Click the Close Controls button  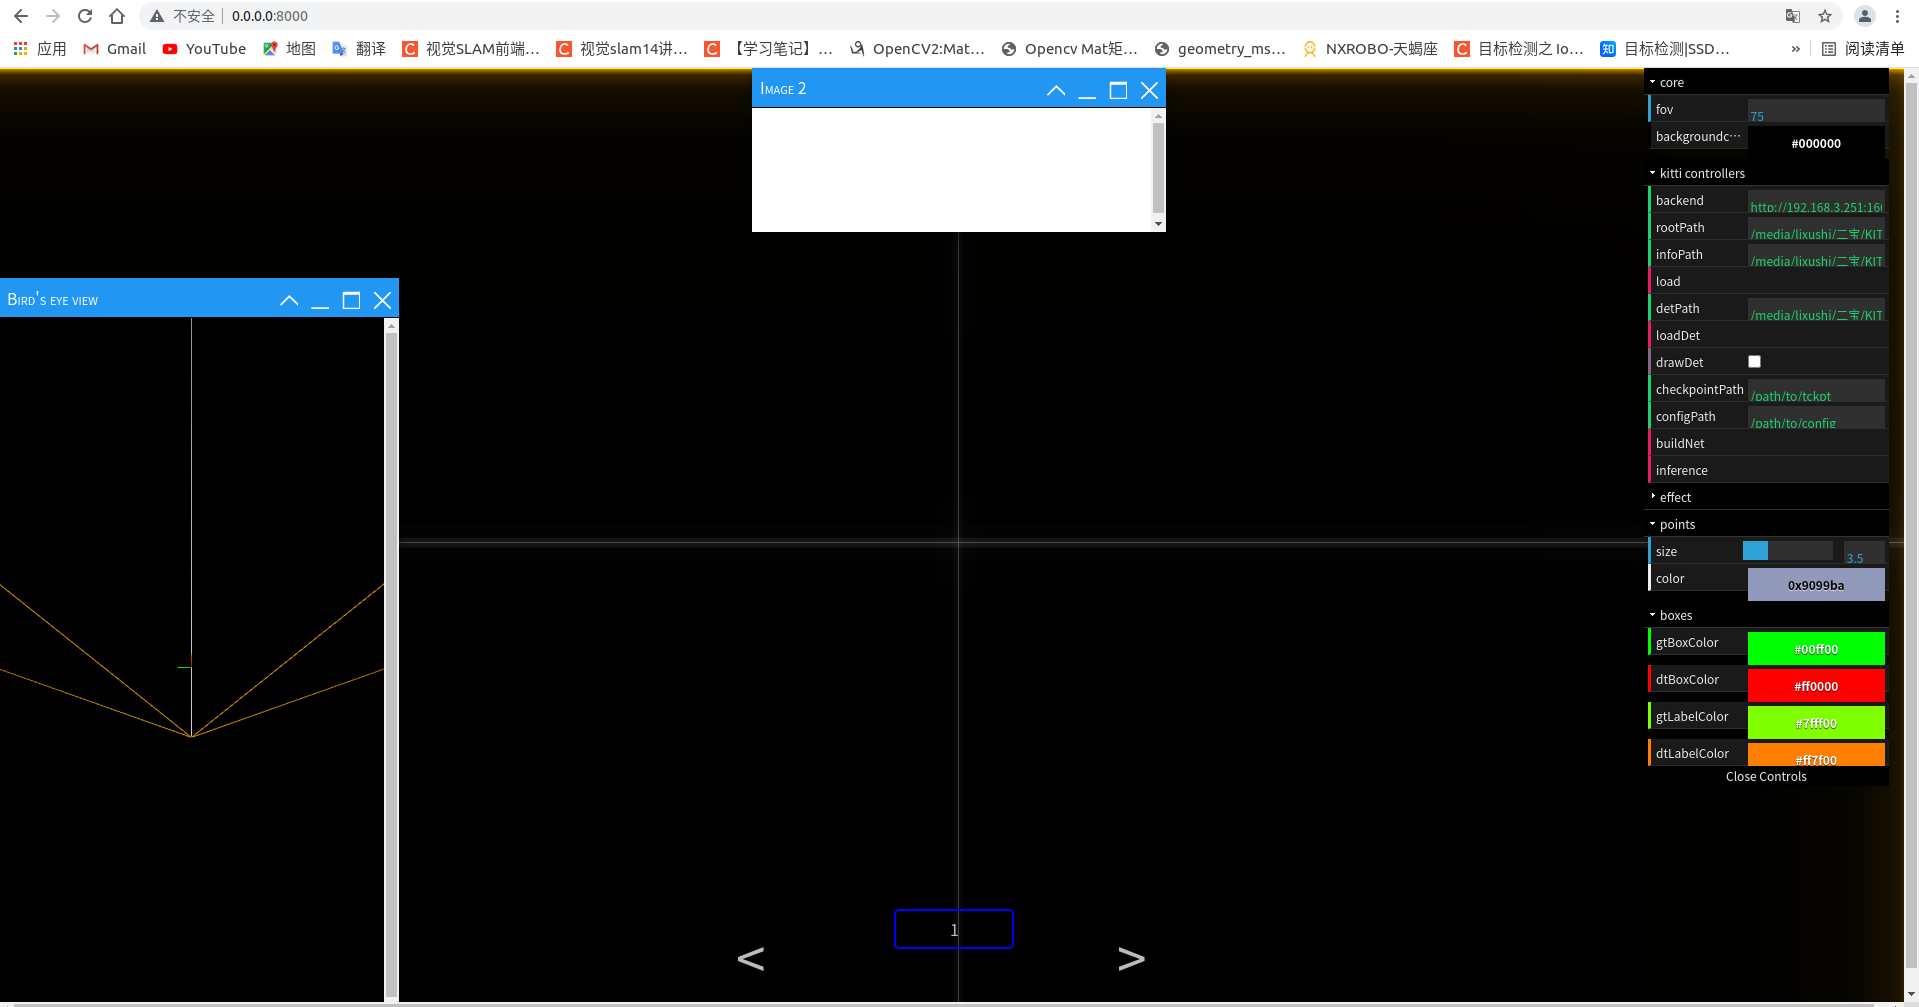(1765, 776)
